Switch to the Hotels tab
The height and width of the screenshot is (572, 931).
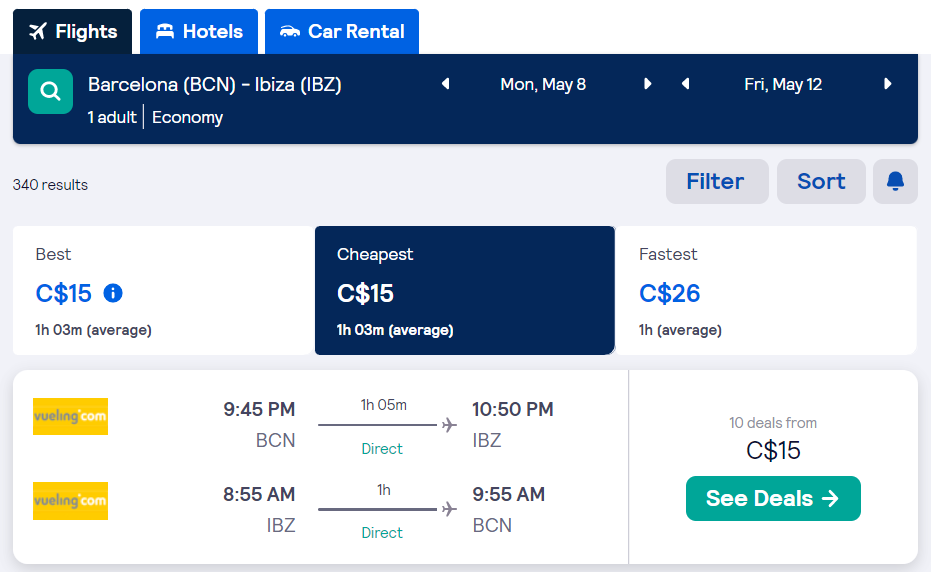(199, 31)
